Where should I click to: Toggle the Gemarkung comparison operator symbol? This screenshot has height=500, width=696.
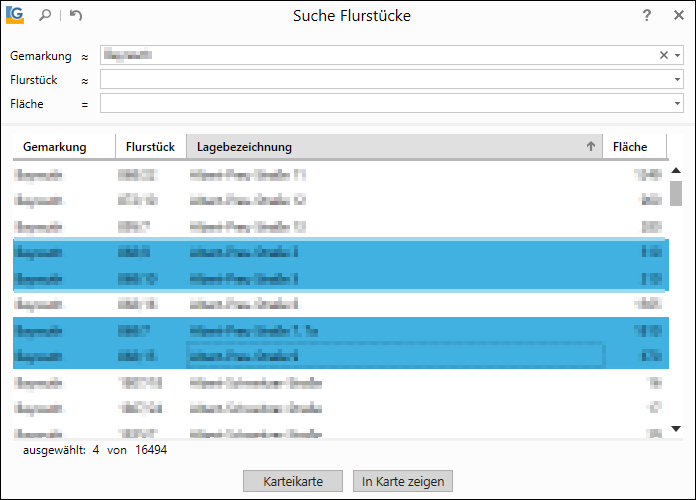pos(84,56)
